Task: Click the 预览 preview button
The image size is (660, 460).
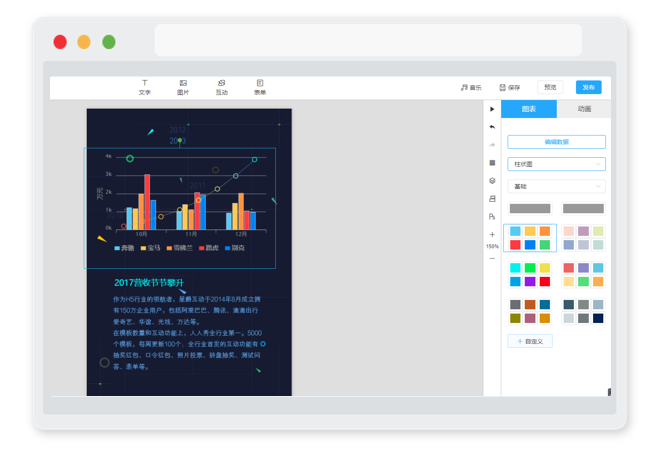Action: click(x=550, y=87)
